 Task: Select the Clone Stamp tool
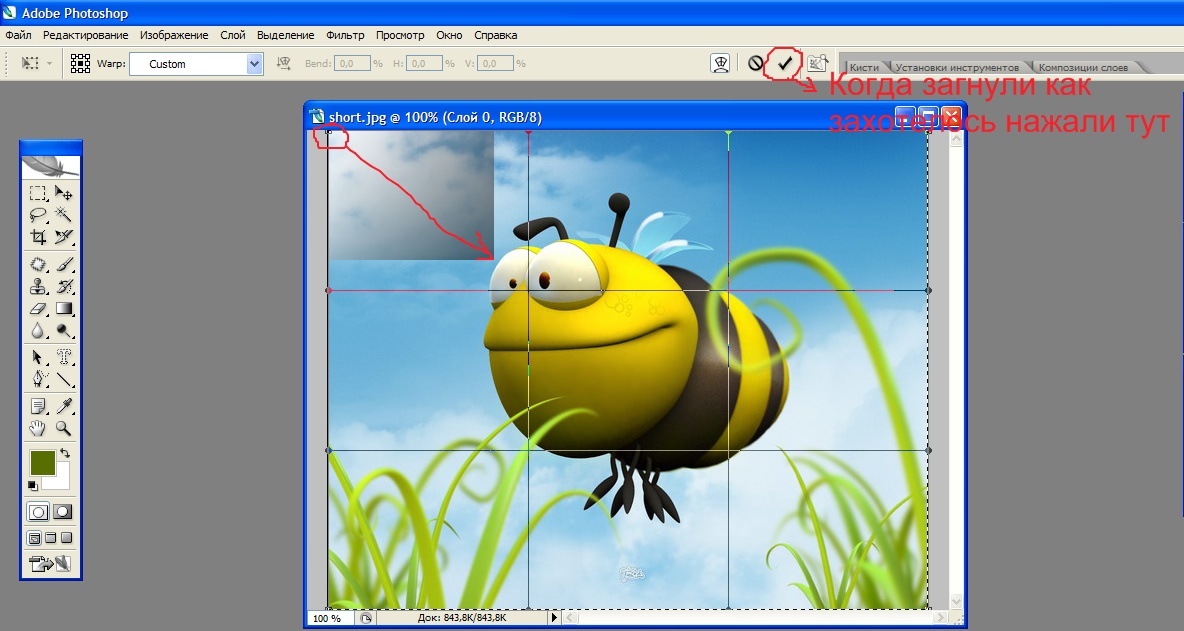38,286
